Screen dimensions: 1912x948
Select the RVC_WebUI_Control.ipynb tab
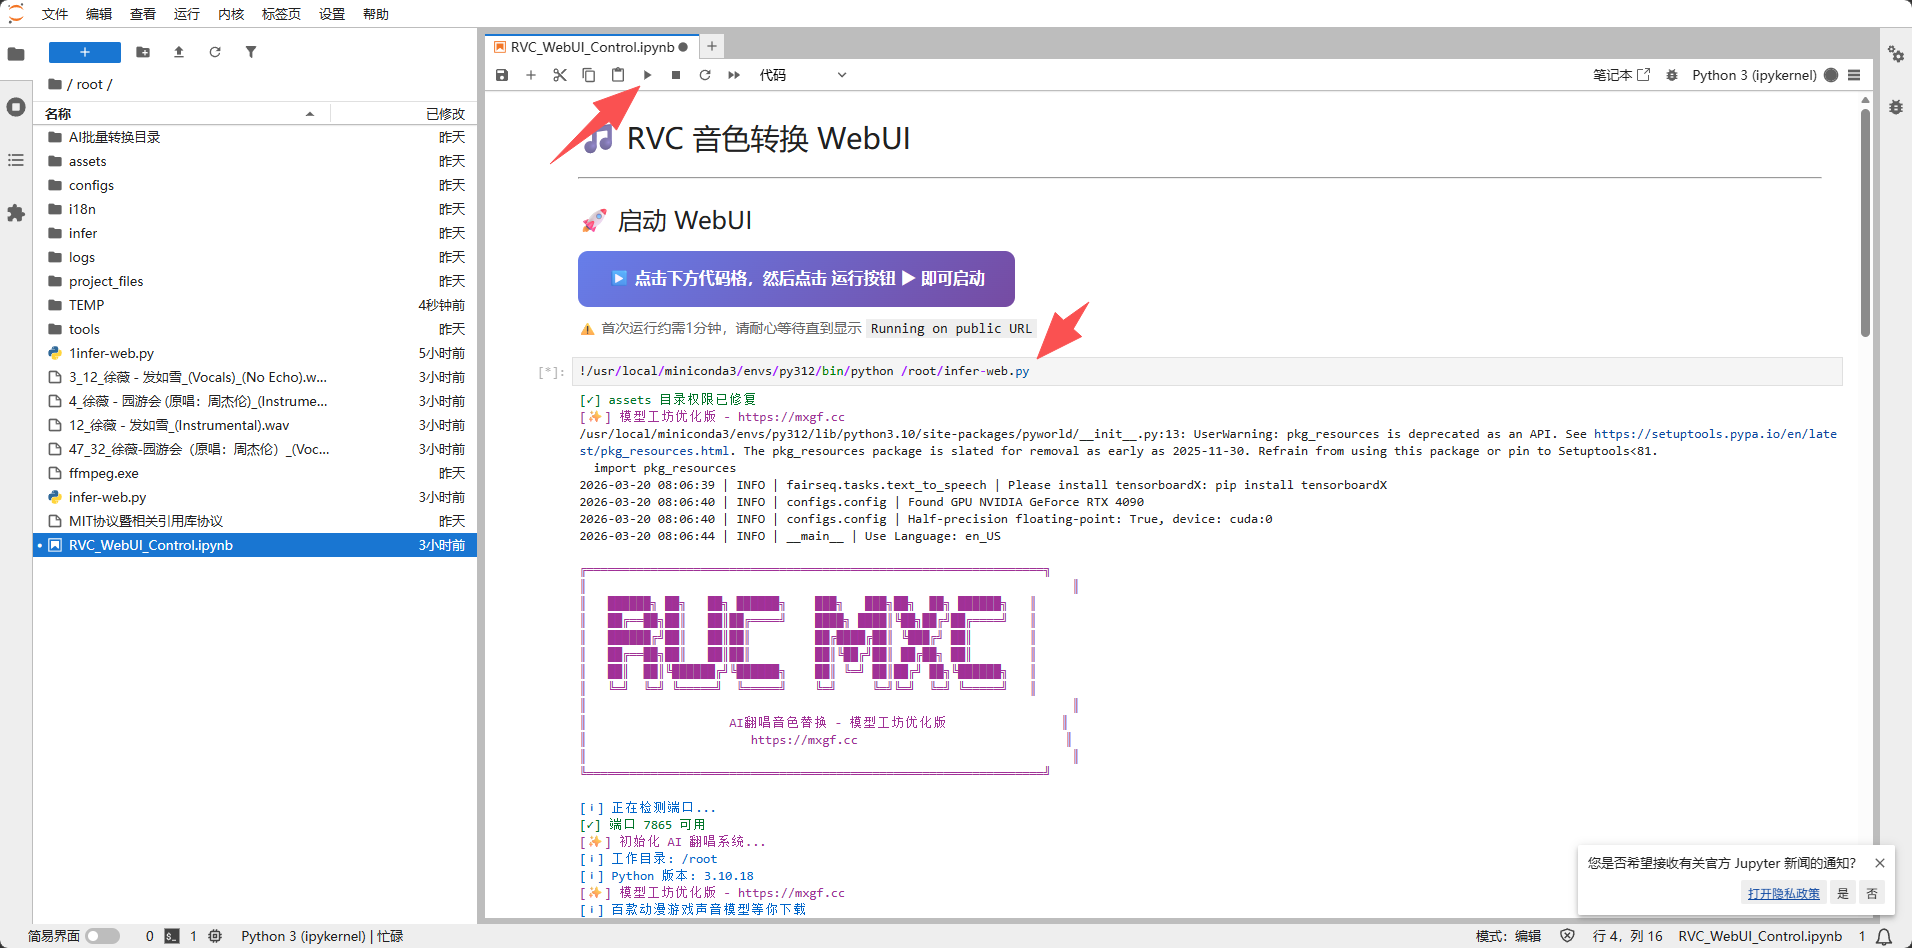coord(592,47)
